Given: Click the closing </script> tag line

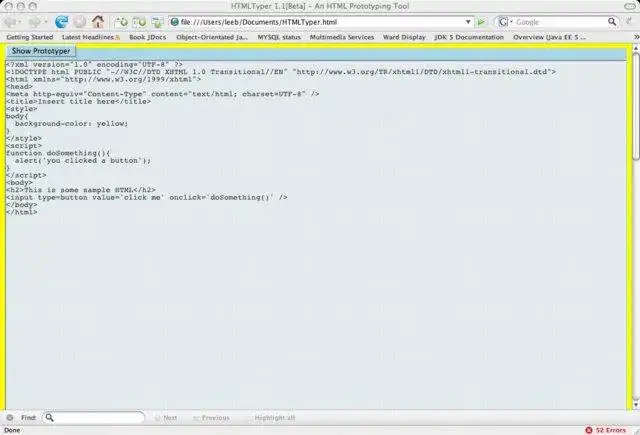Looking at the screenshot, I should point(26,175).
